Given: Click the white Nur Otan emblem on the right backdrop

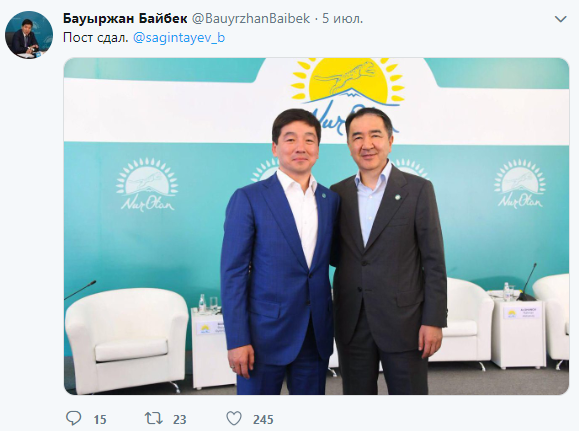Looking at the screenshot, I should point(520,184).
